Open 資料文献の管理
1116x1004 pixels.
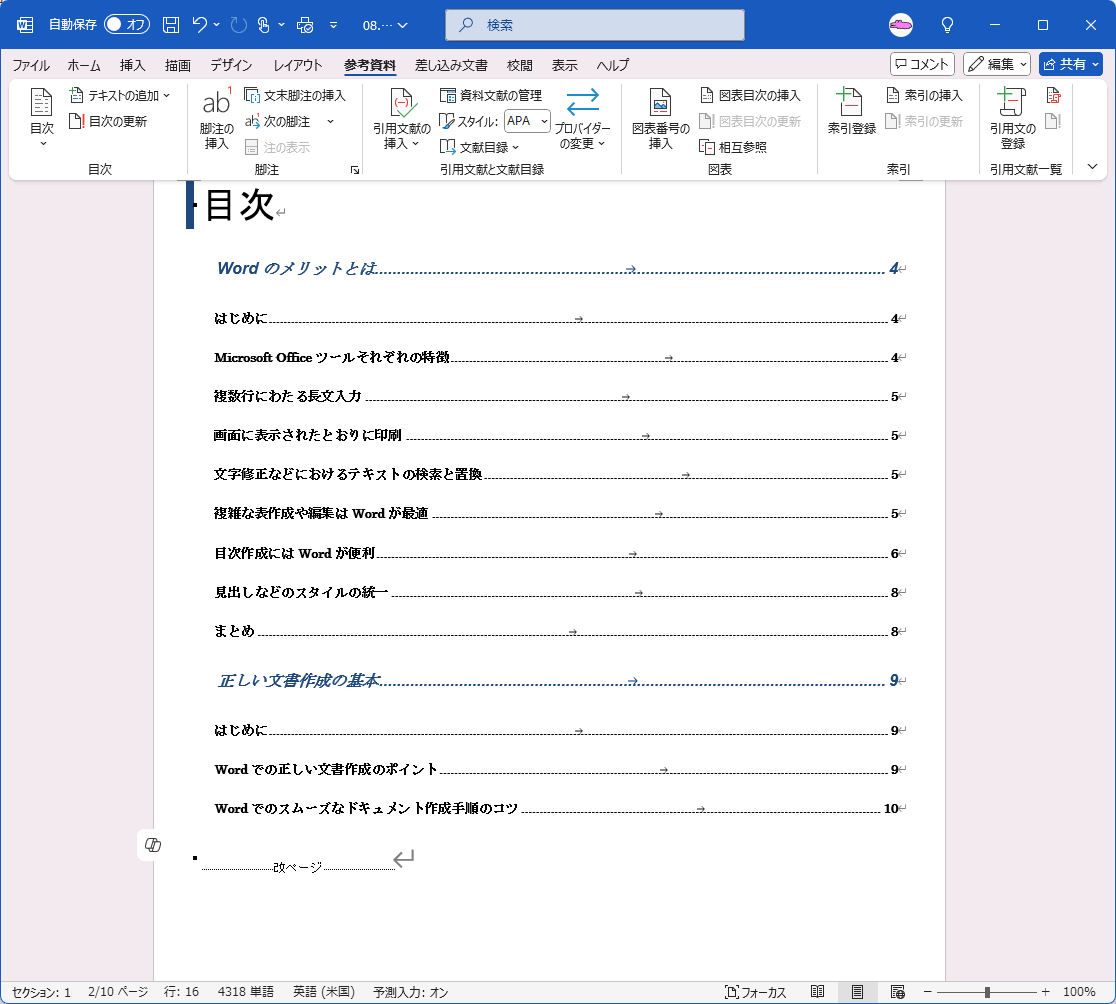(491, 95)
